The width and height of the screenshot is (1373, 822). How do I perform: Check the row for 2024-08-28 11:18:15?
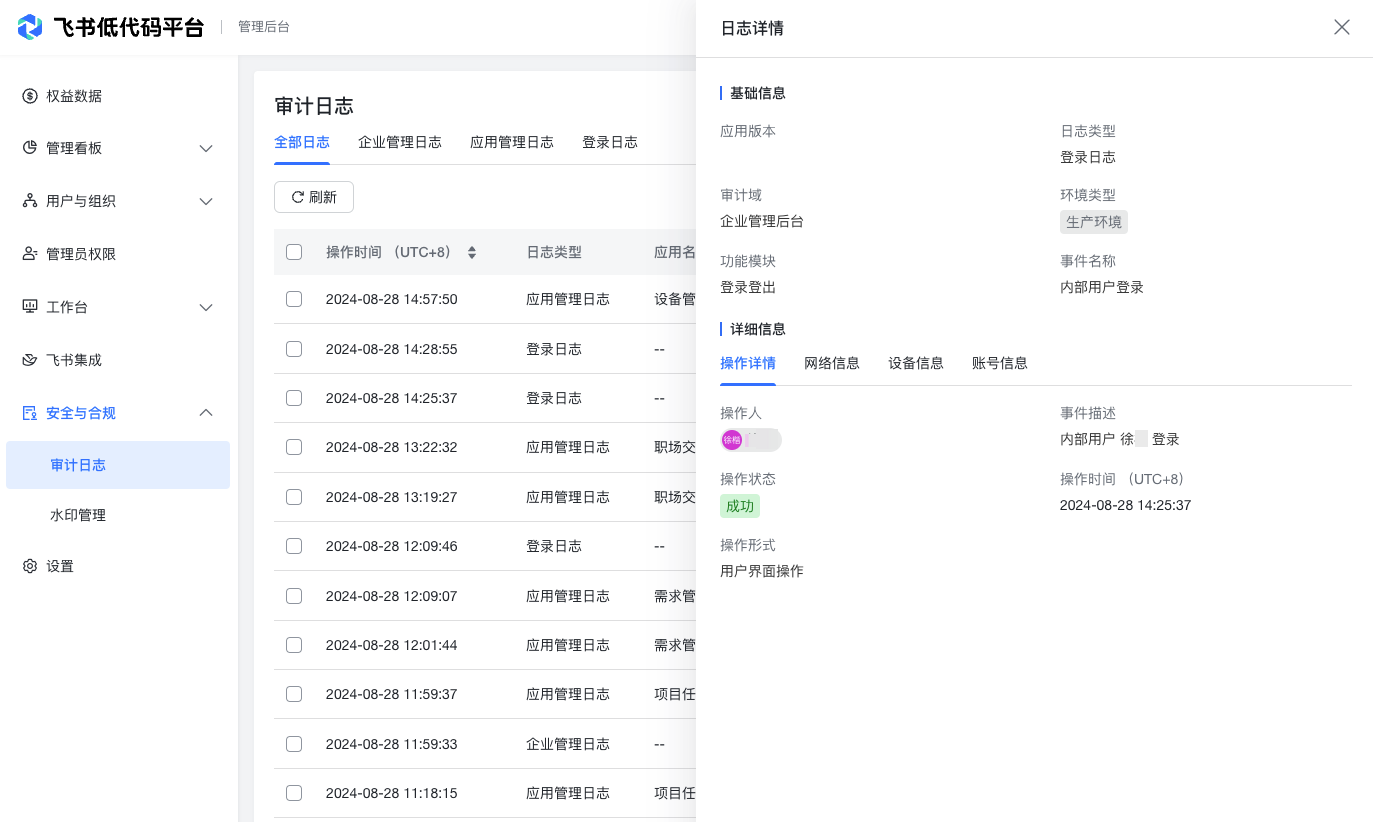pyautogui.click(x=294, y=793)
